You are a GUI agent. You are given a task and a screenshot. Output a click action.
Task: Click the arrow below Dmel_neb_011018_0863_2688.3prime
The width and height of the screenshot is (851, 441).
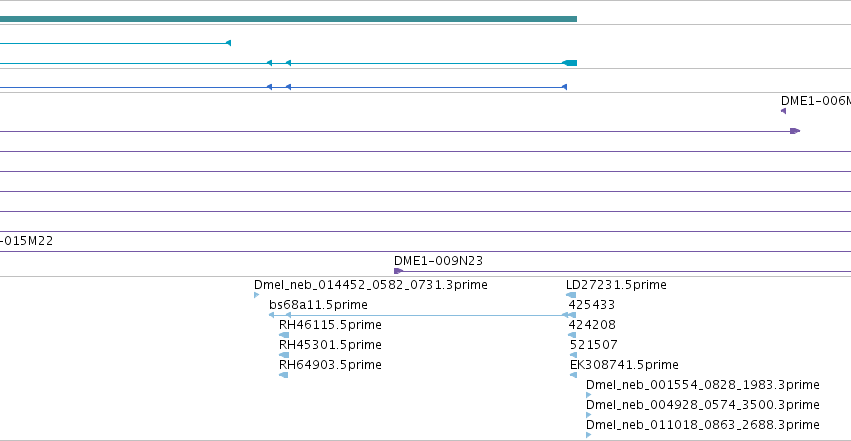589,434
